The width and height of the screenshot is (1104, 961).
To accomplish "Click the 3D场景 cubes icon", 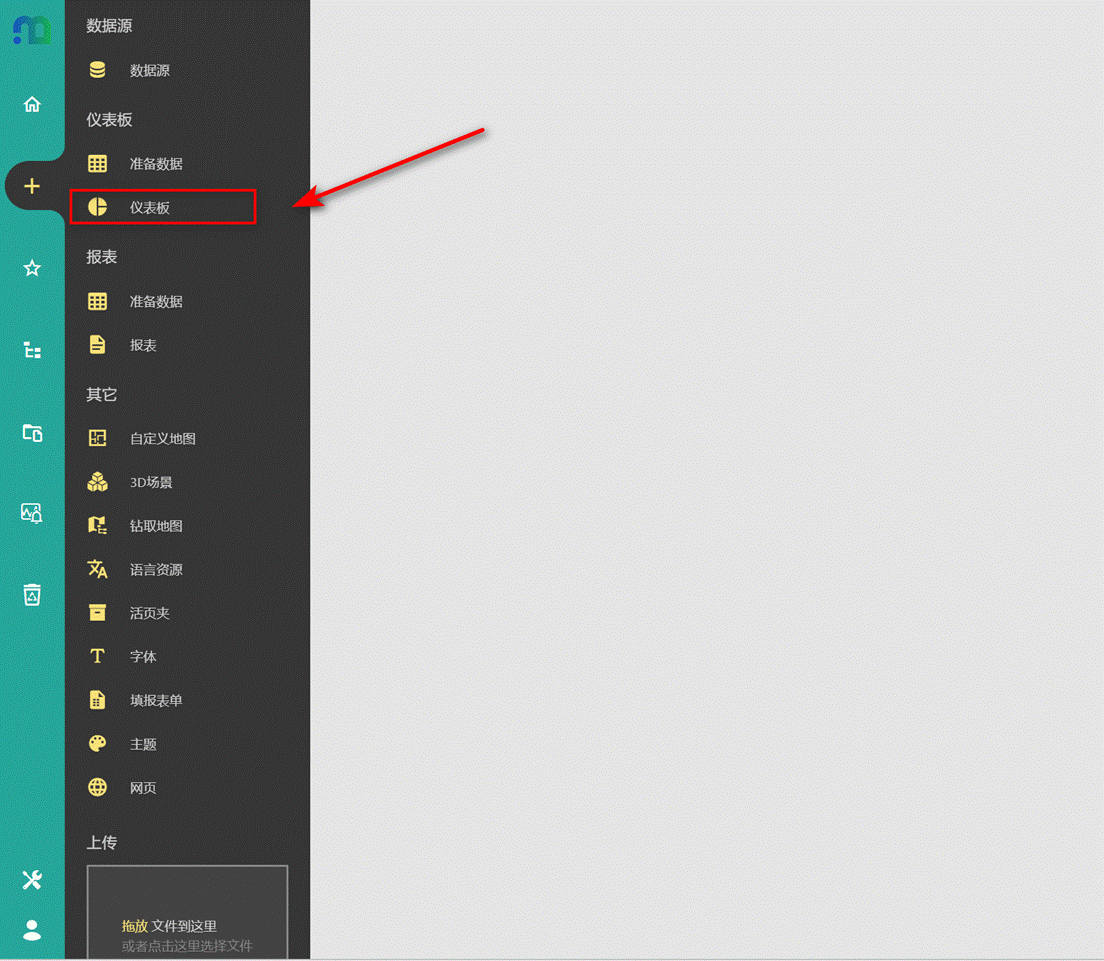I will click(97, 482).
